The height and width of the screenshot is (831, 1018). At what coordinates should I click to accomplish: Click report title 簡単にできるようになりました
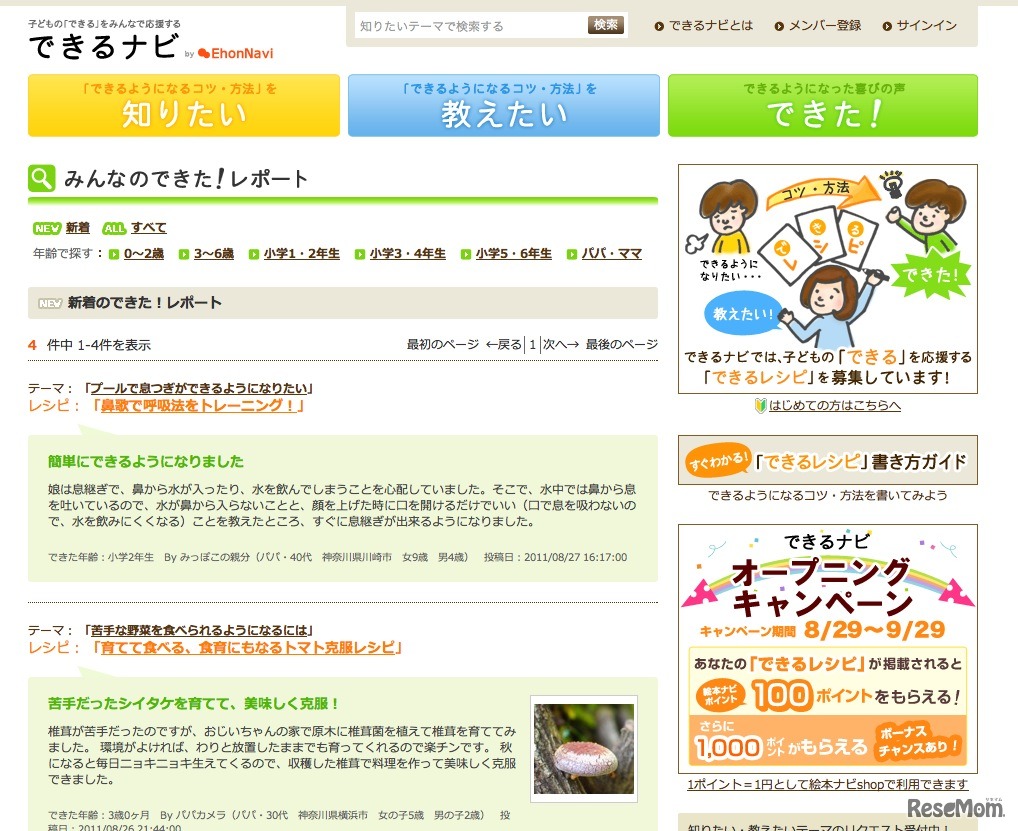pyautogui.click(x=146, y=462)
